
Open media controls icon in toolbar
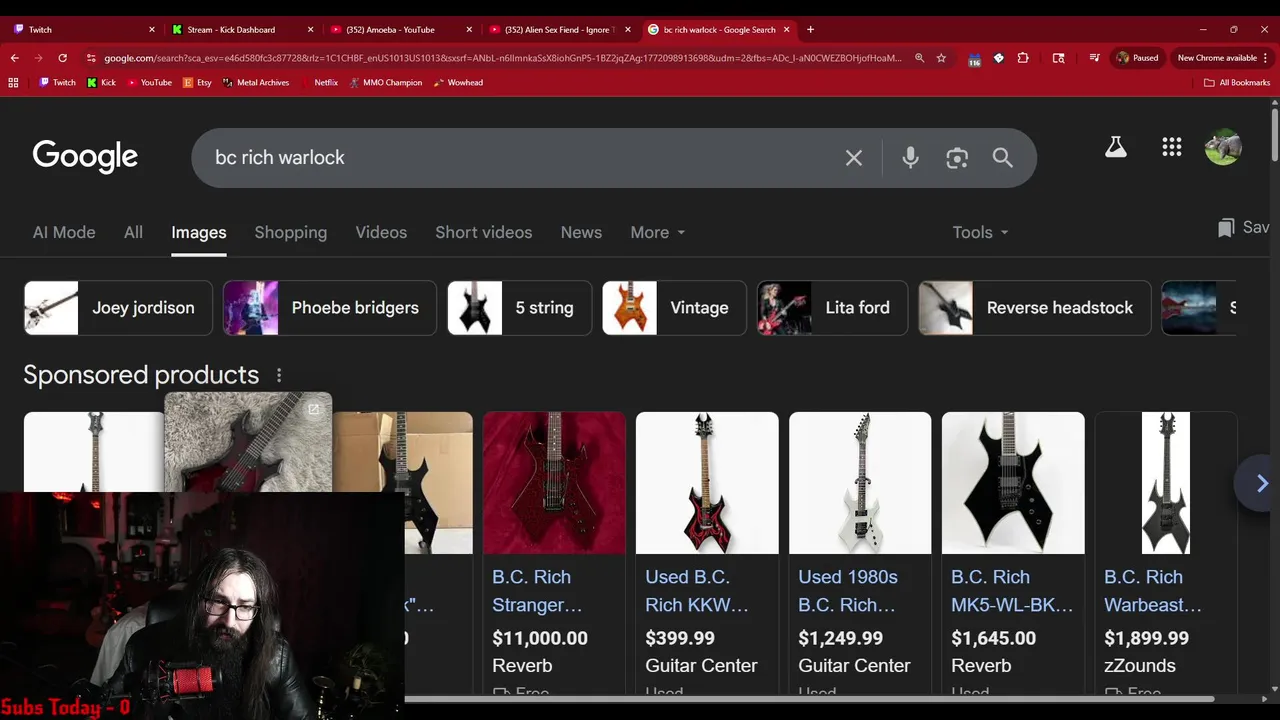click(x=1094, y=58)
